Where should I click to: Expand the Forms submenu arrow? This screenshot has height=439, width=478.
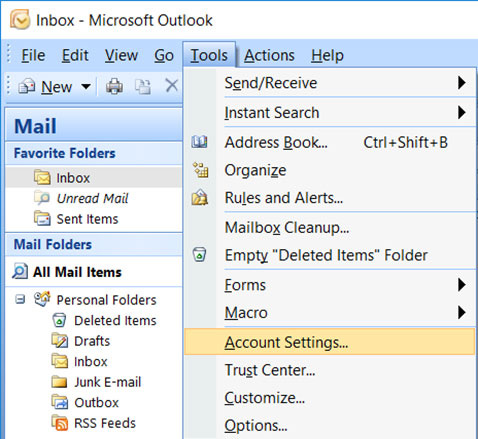pos(462,285)
